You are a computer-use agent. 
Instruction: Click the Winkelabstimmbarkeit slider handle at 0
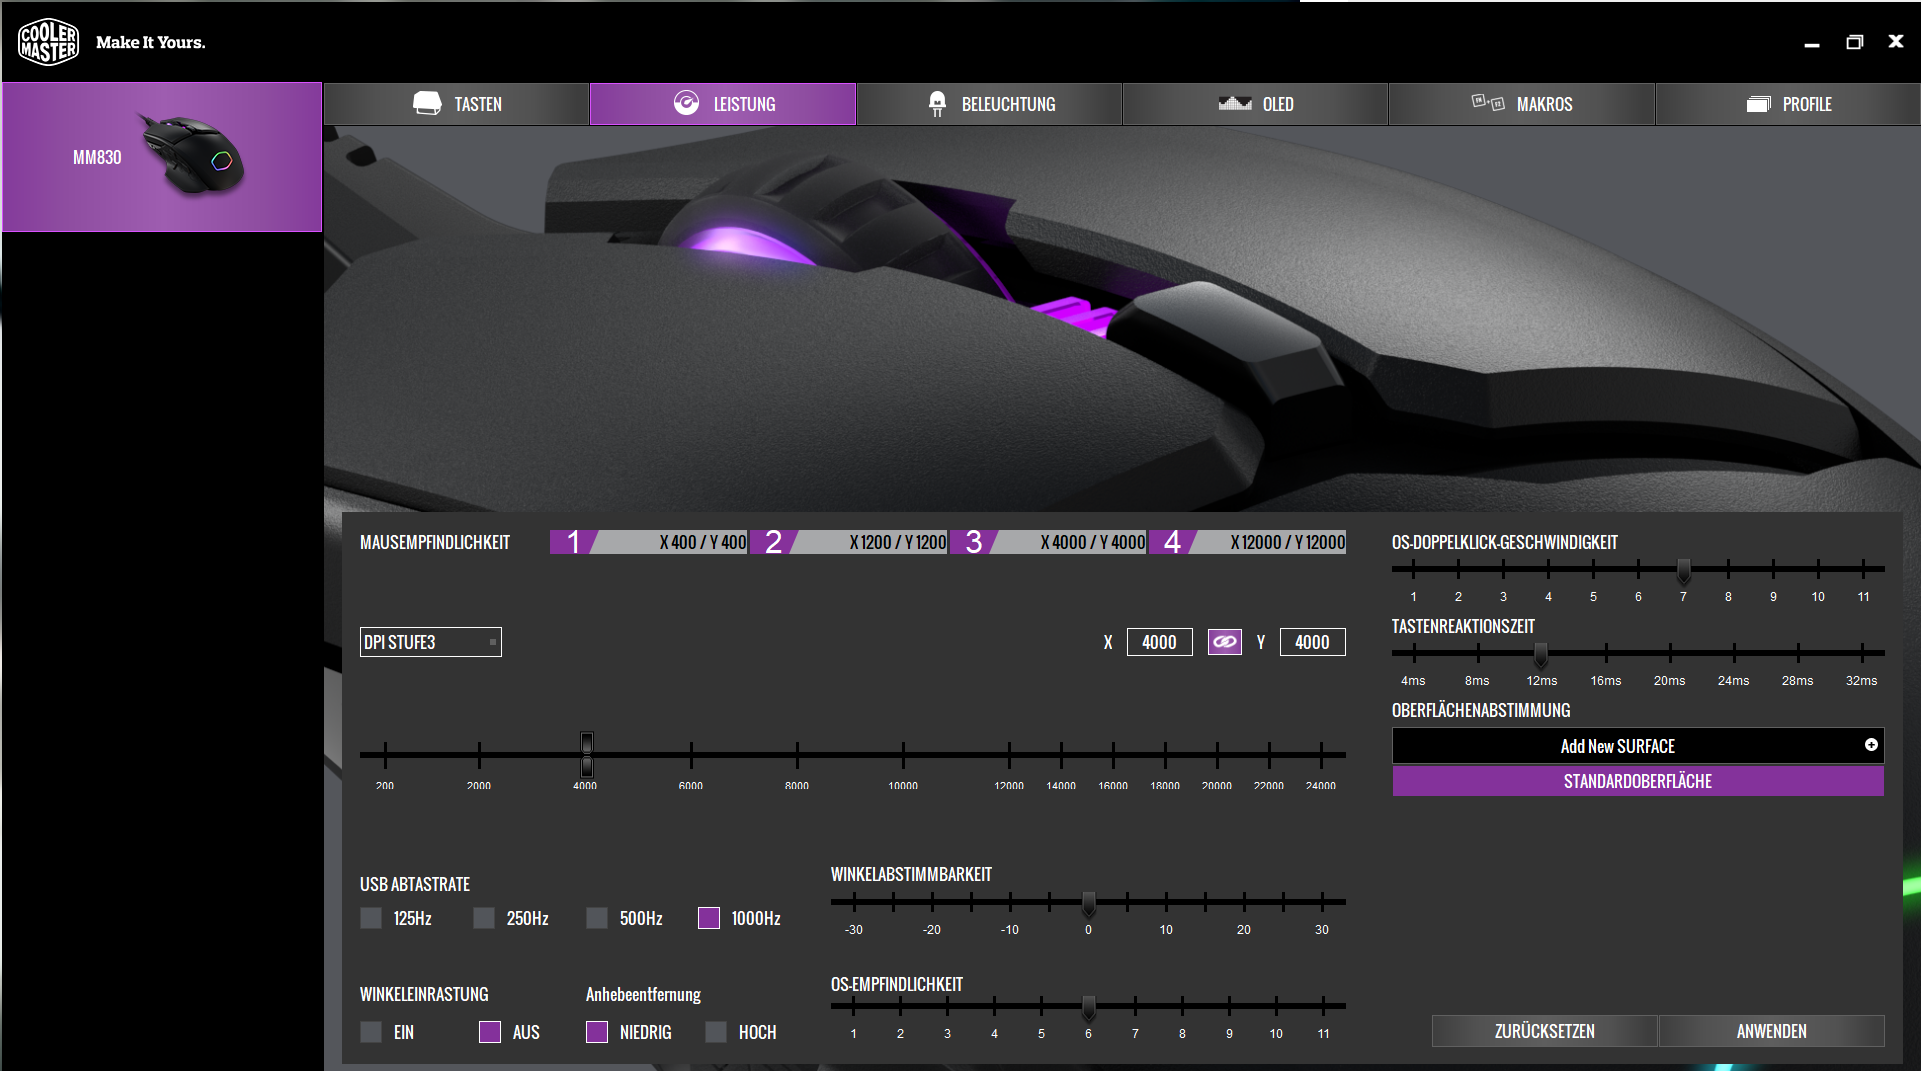1089,904
